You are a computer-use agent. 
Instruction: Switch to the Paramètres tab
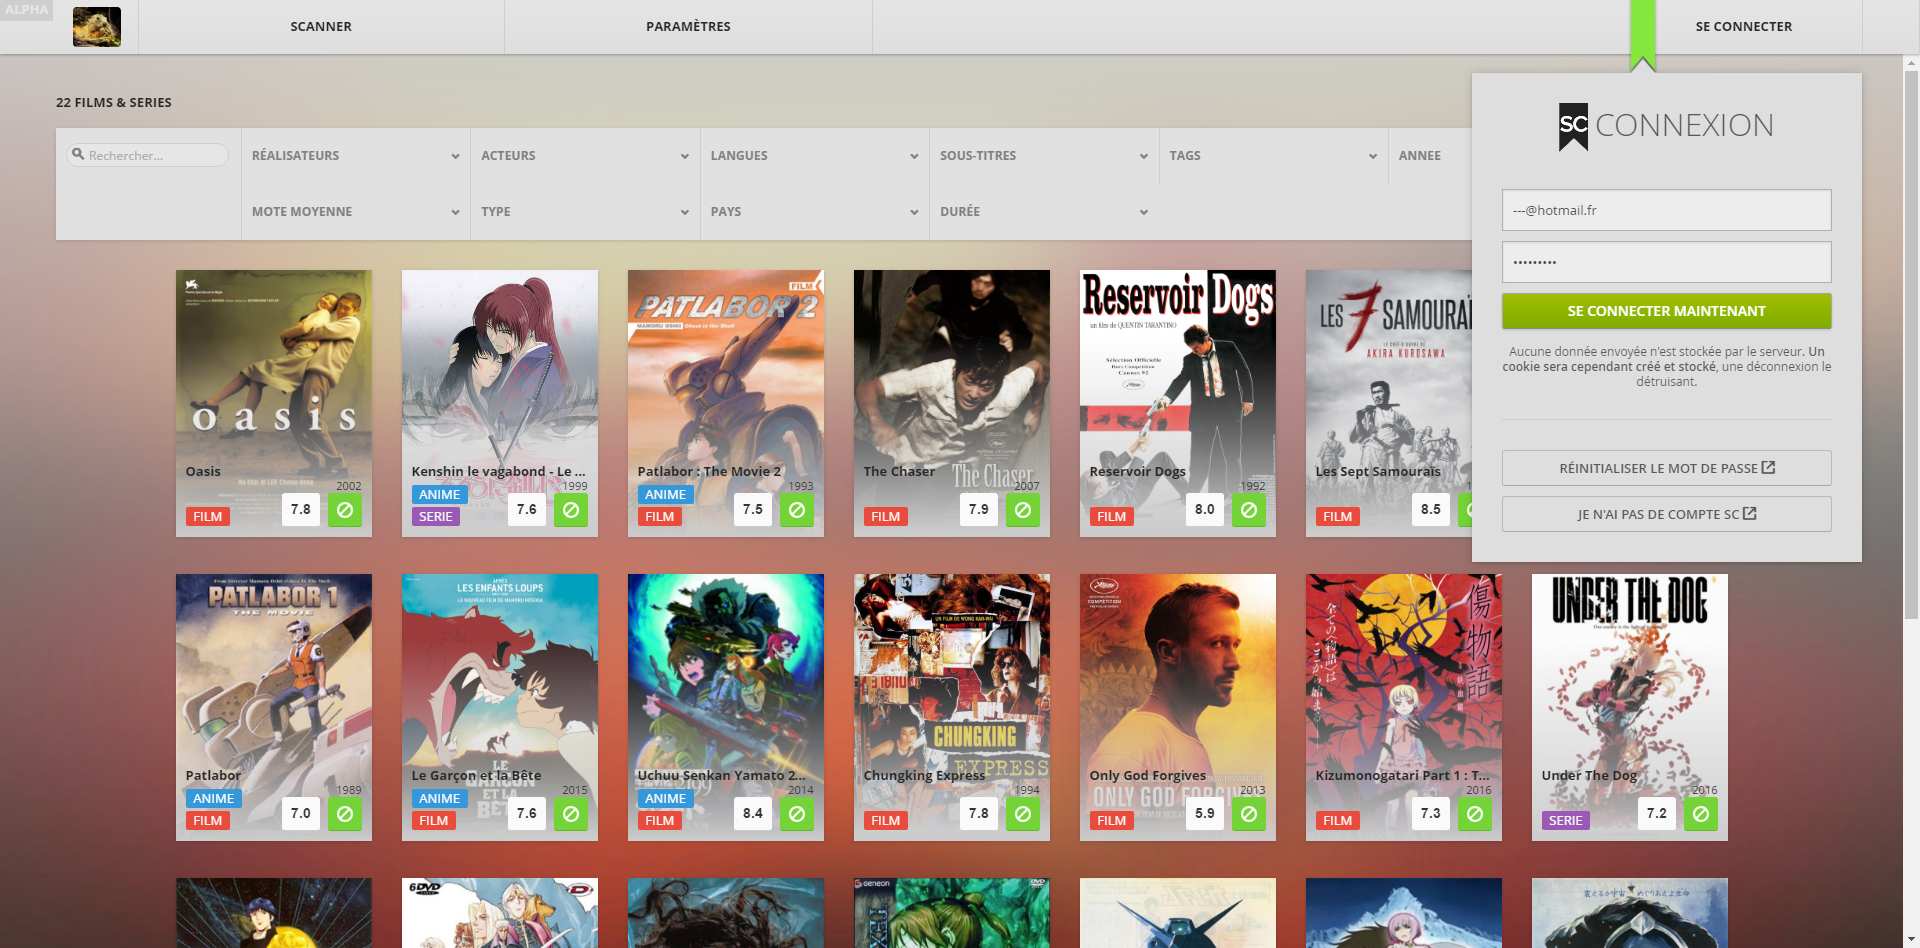688,27
